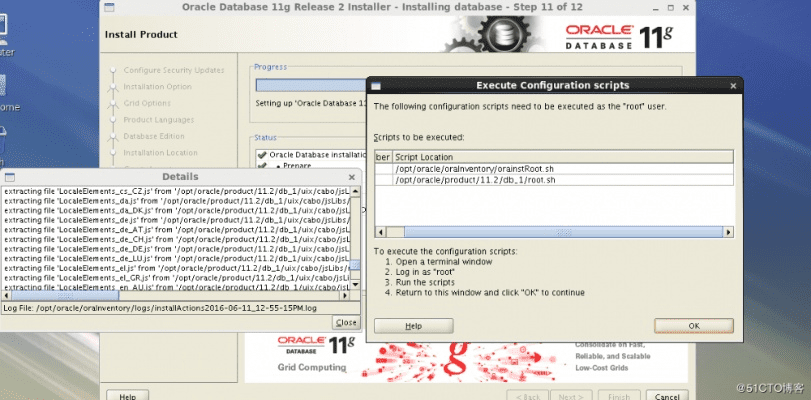
Task: Cancel the Oracle database installation
Action: pos(668,395)
